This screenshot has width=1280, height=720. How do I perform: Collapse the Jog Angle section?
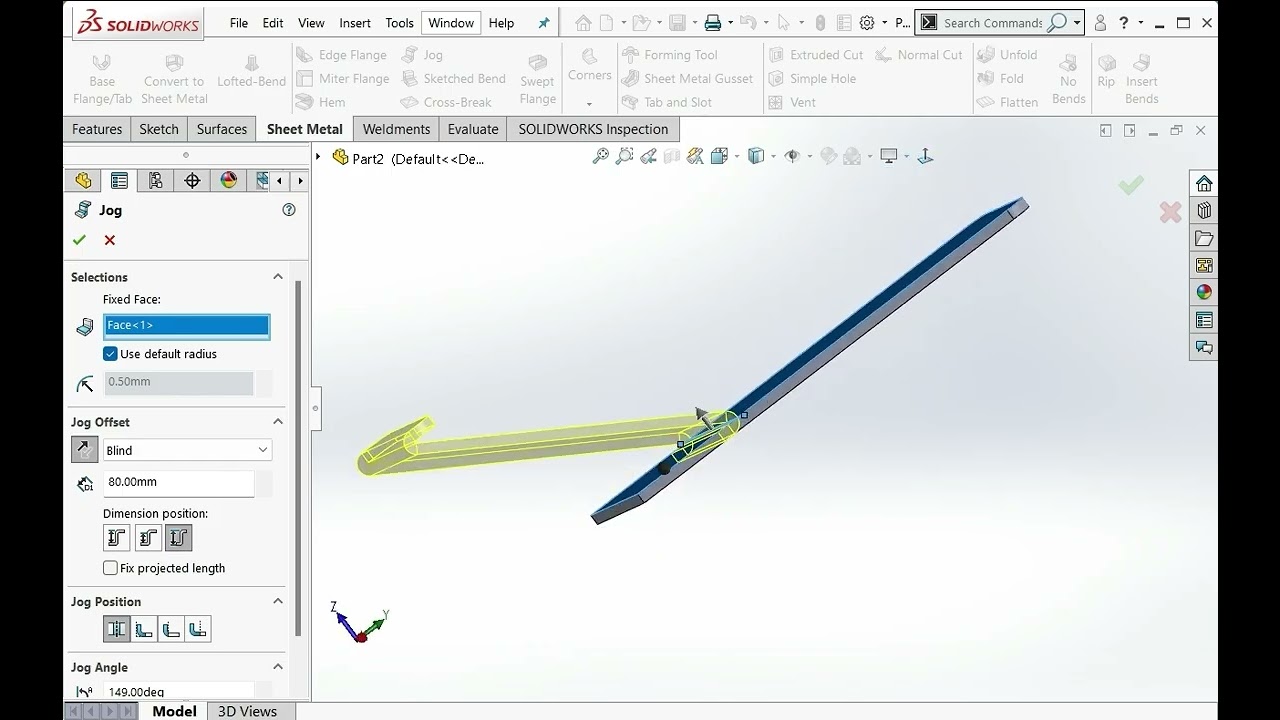click(x=278, y=667)
